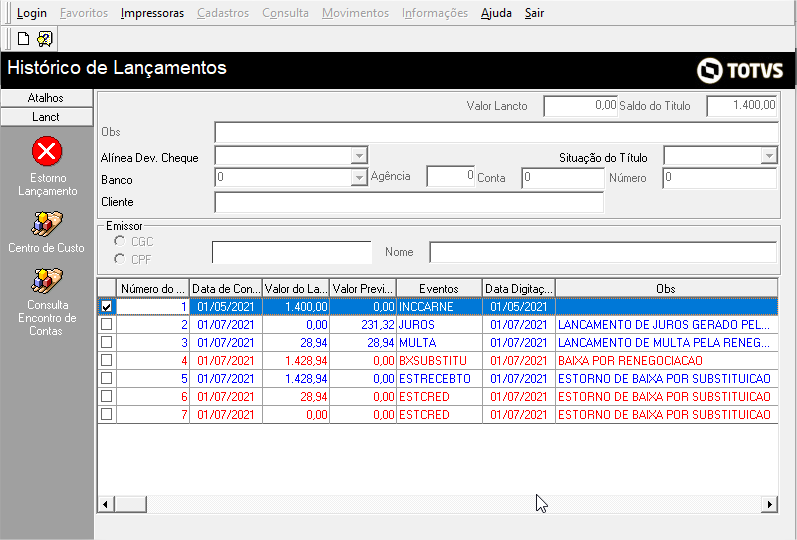Image resolution: width=797 pixels, height=540 pixels.
Task: Check the checkbox for row 2 JUROS
Action: (107, 324)
